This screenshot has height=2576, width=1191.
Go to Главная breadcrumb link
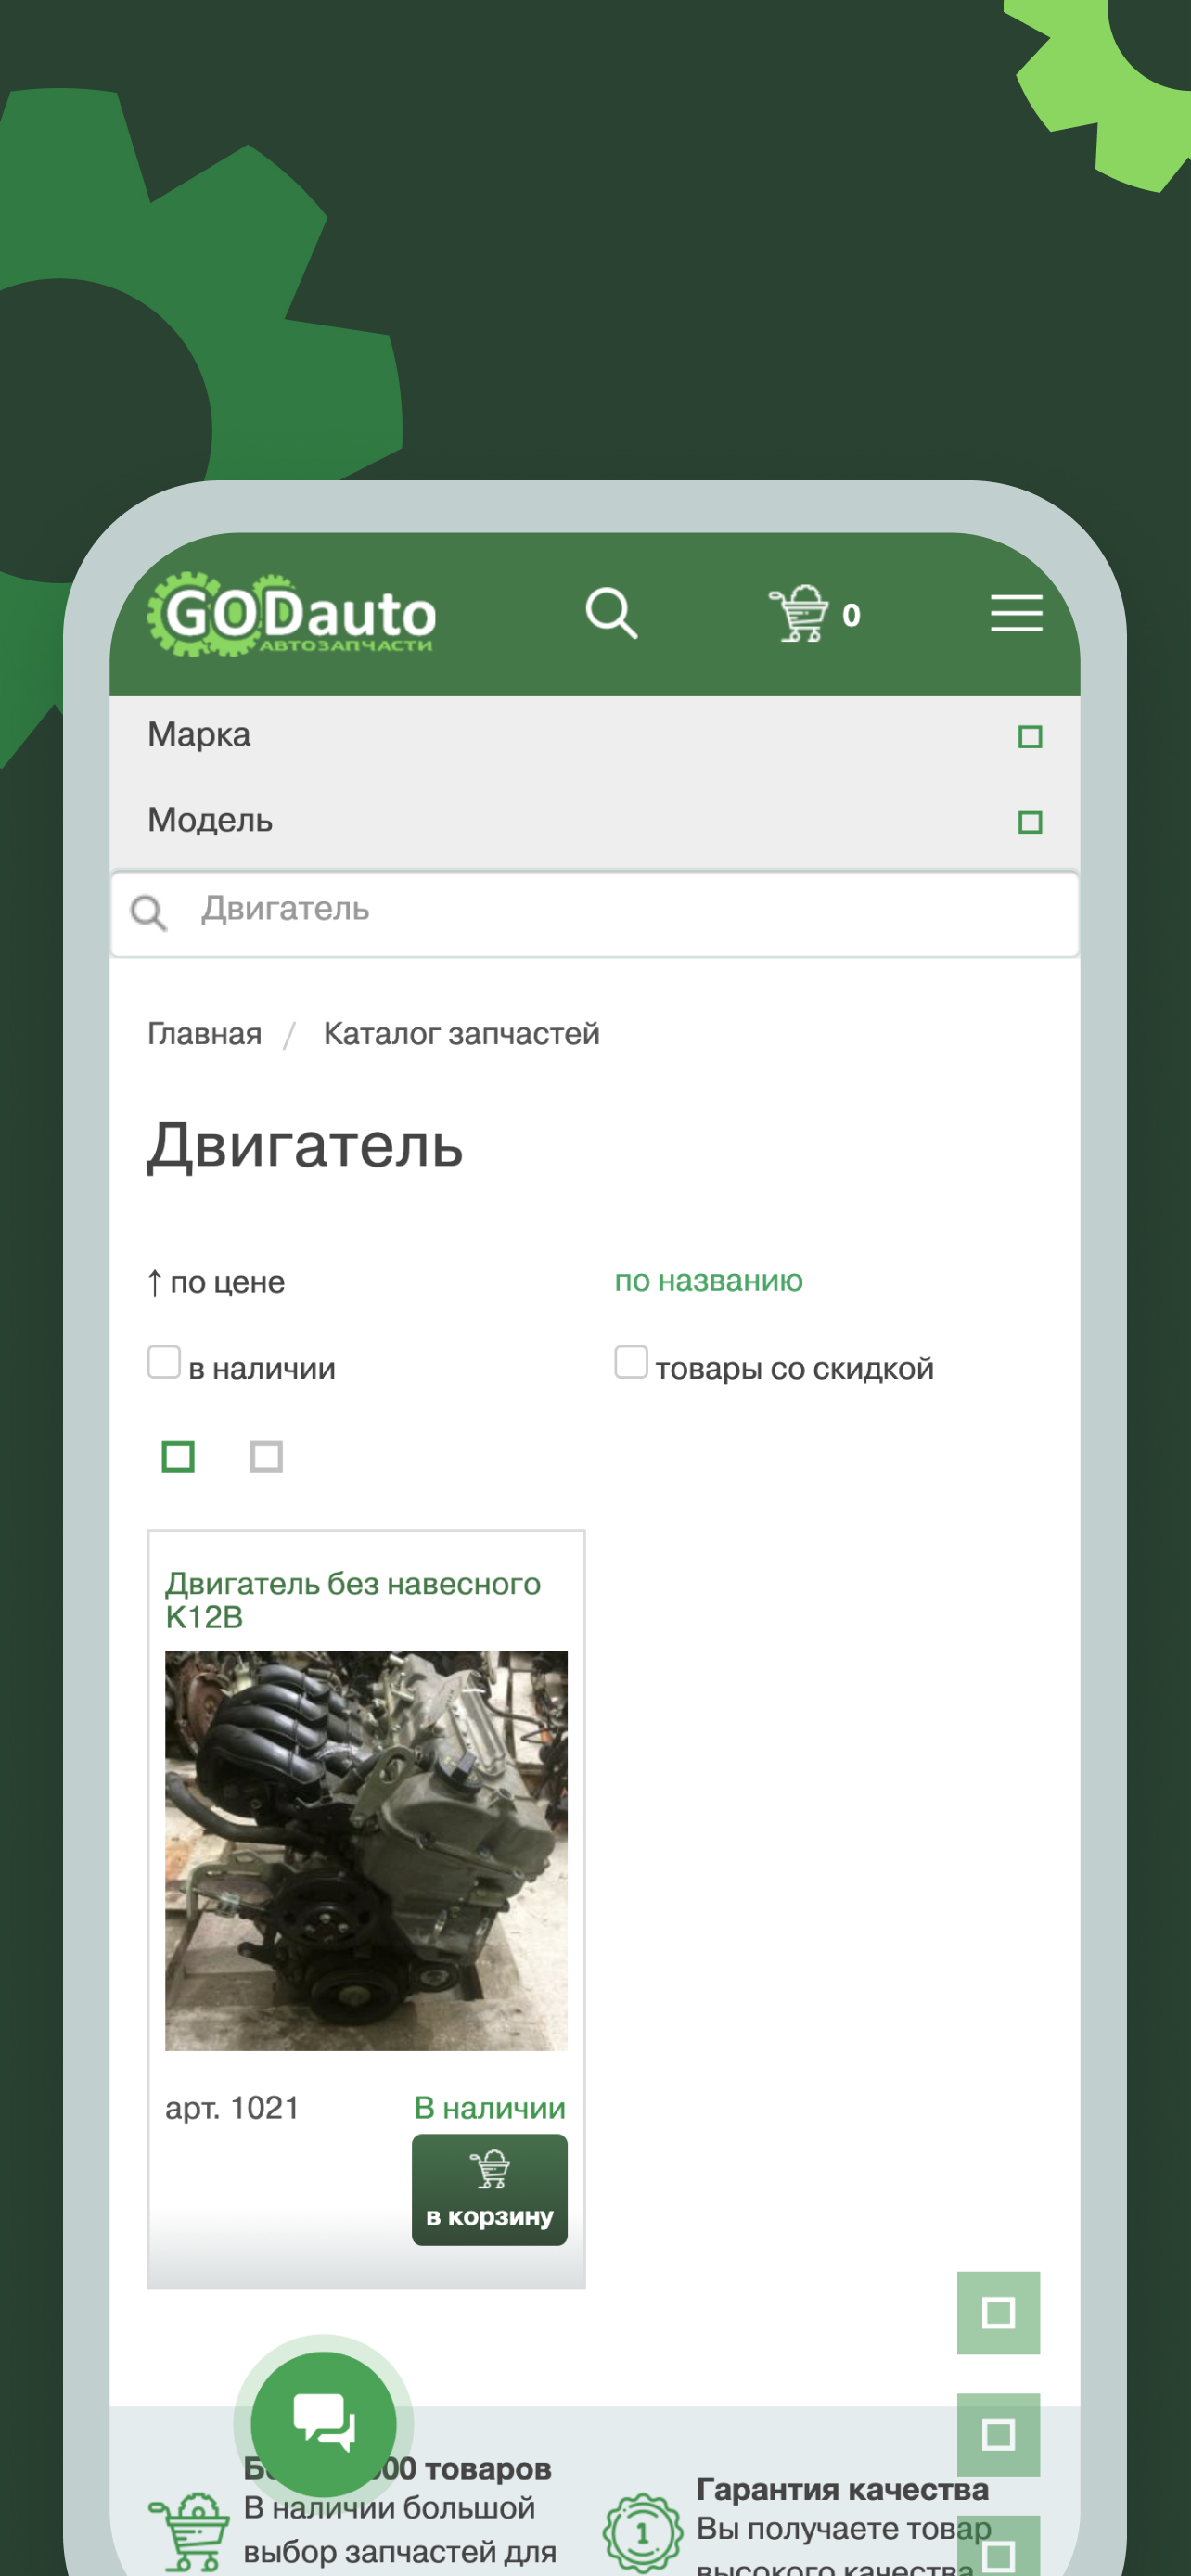tap(204, 1033)
